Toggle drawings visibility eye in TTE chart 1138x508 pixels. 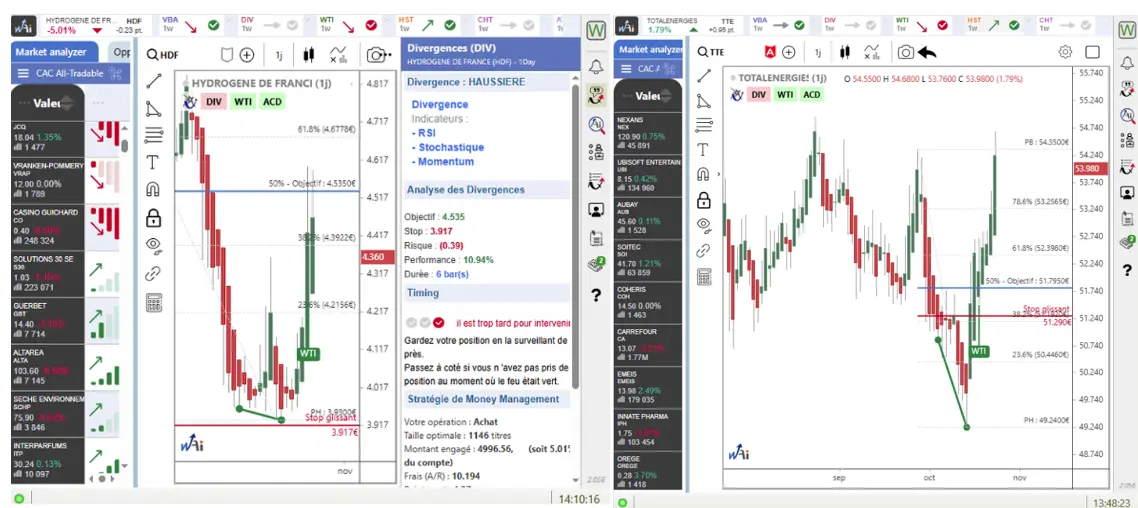click(x=703, y=225)
